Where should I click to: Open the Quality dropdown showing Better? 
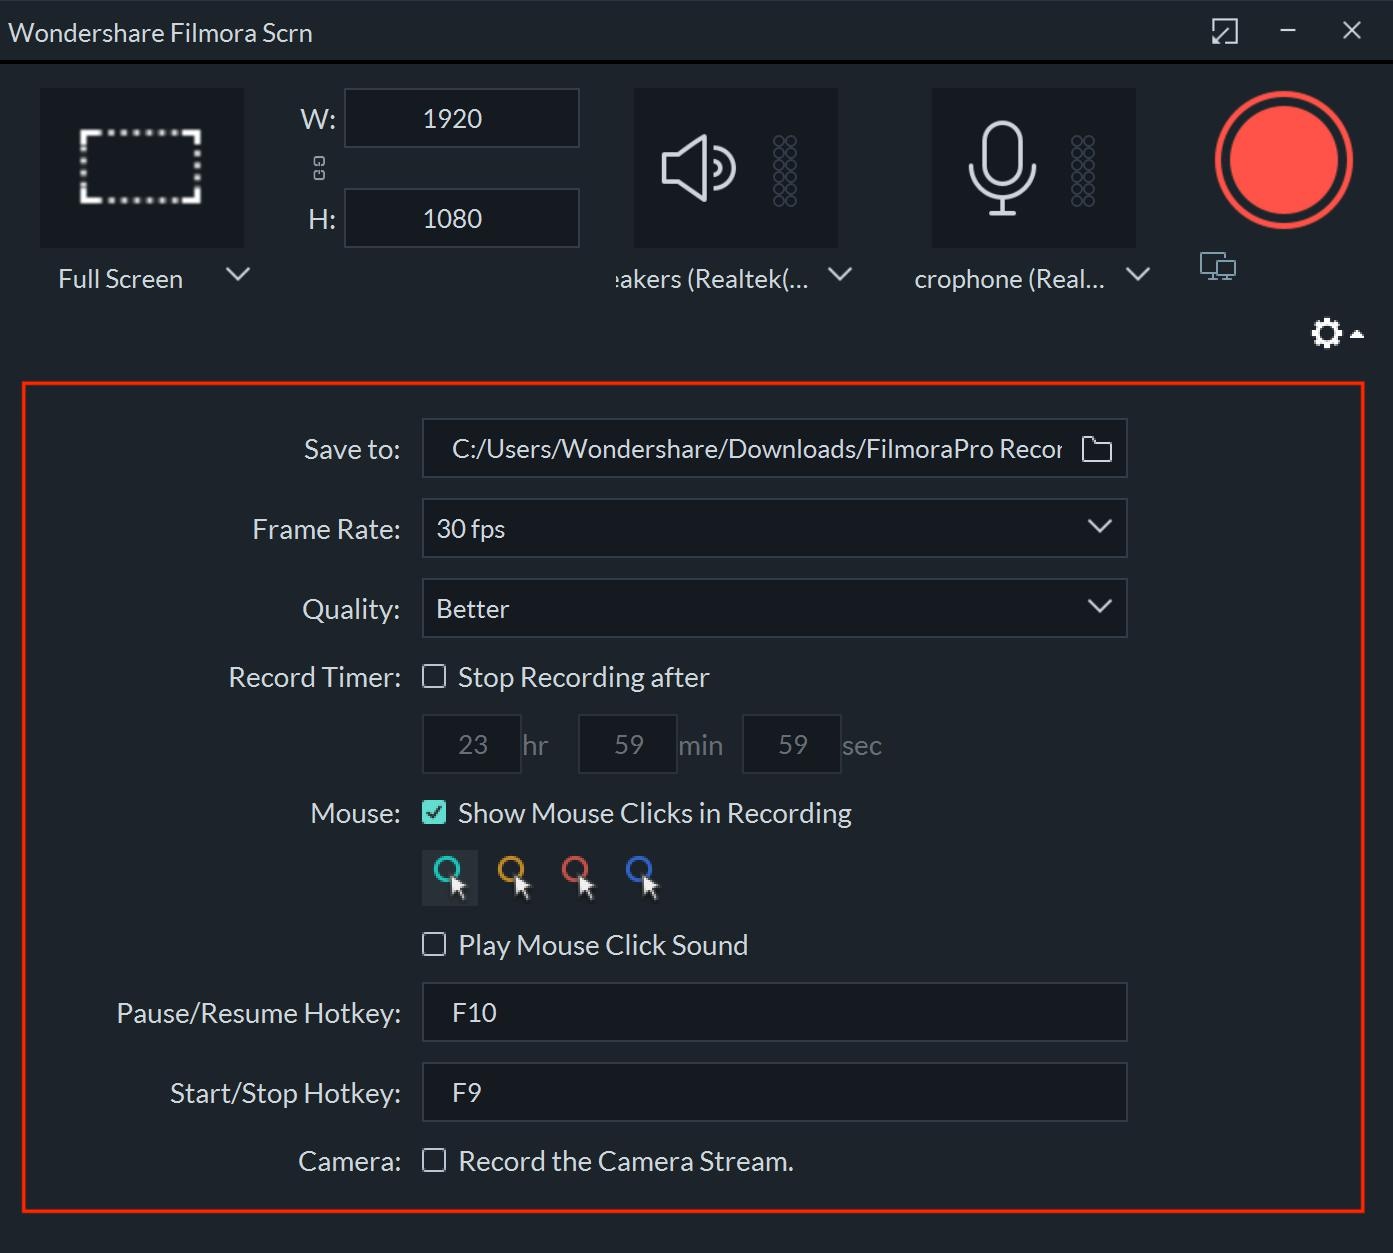tap(775, 608)
